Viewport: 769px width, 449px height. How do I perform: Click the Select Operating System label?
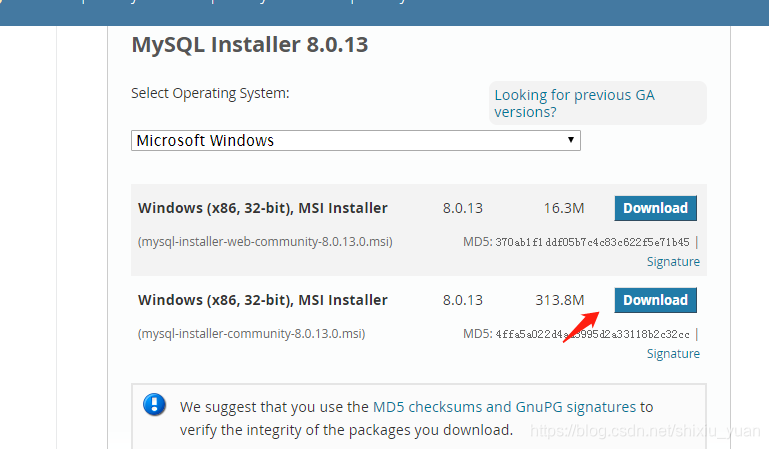click(210, 93)
